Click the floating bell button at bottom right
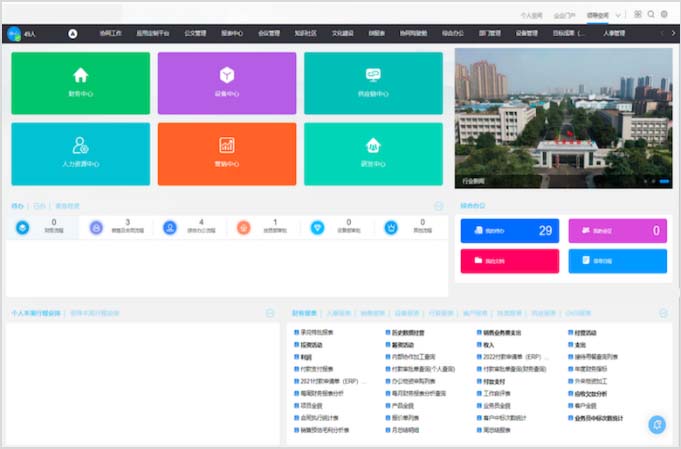This screenshot has width=681, height=449. click(656, 425)
